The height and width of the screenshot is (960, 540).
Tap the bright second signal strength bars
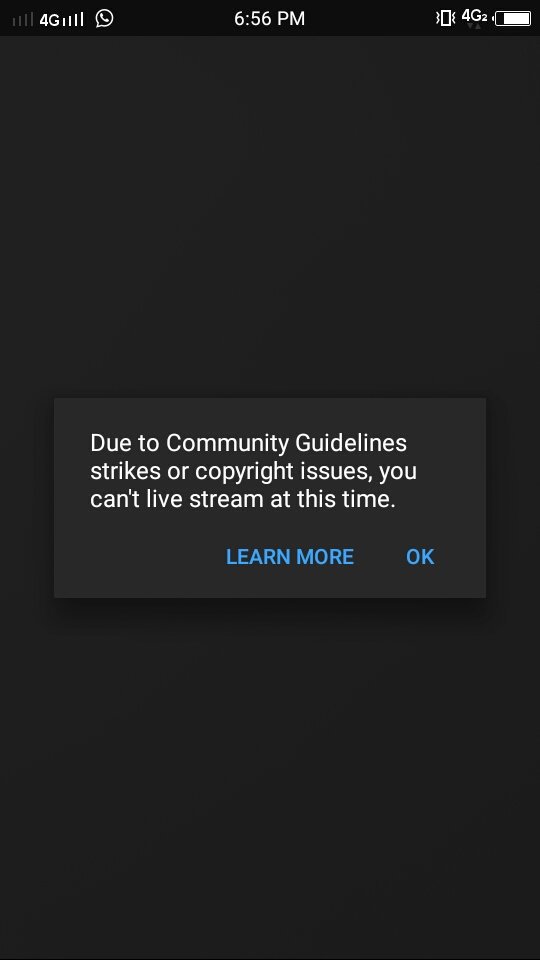click(73, 20)
